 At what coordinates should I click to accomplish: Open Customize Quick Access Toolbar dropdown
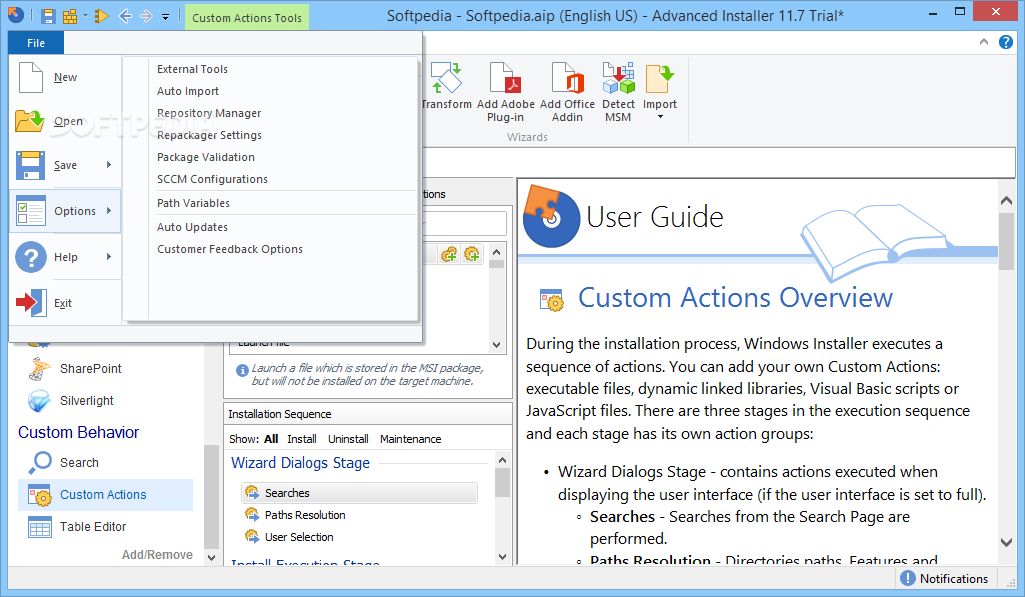click(165, 17)
